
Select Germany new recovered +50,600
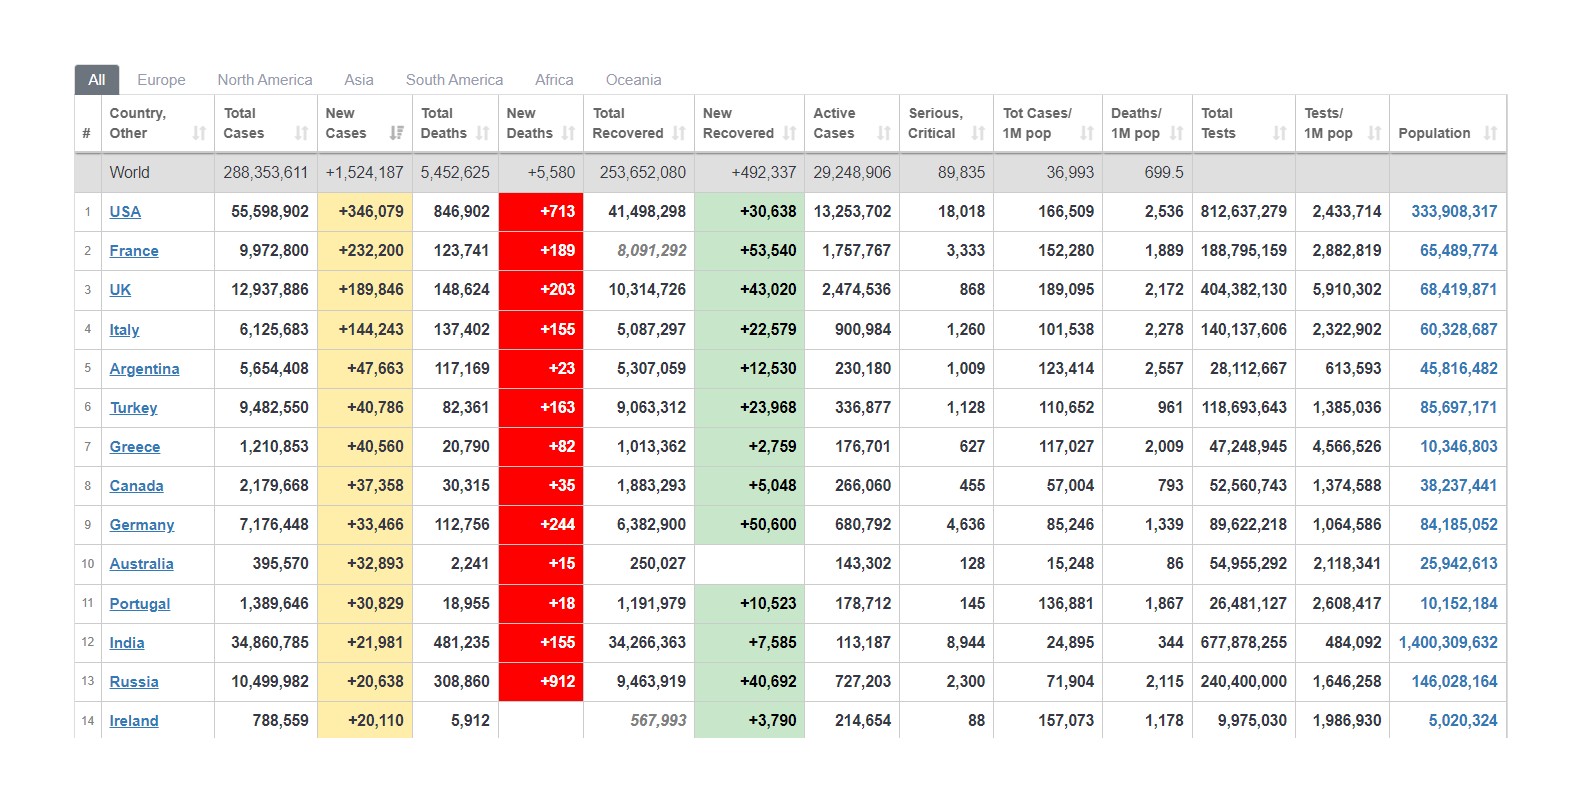tap(768, 525)
